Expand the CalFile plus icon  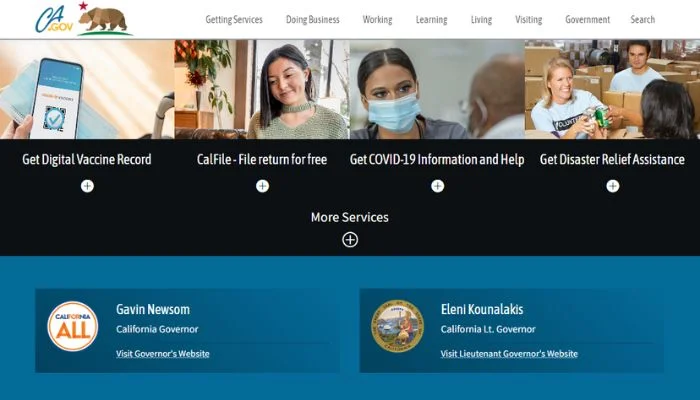coord(262,186)
